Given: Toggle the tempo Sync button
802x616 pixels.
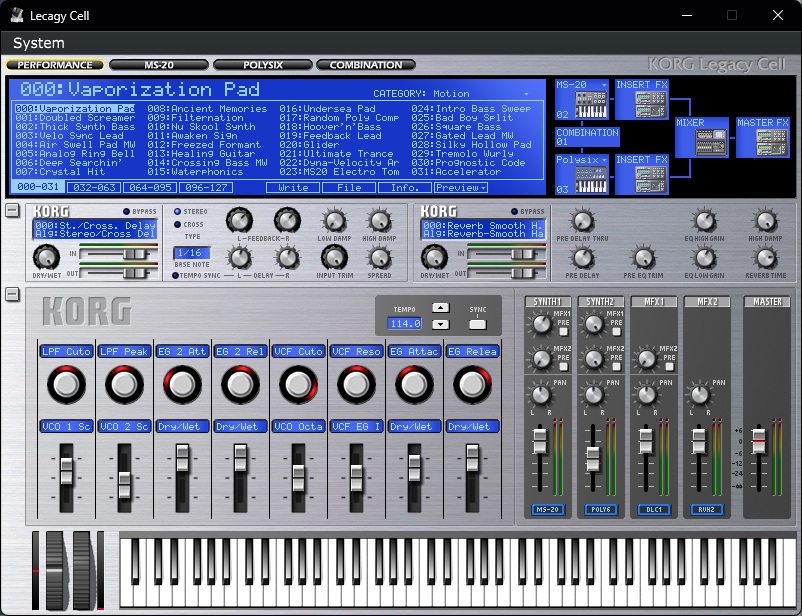Looking at the screenshot, I should 478,324.
